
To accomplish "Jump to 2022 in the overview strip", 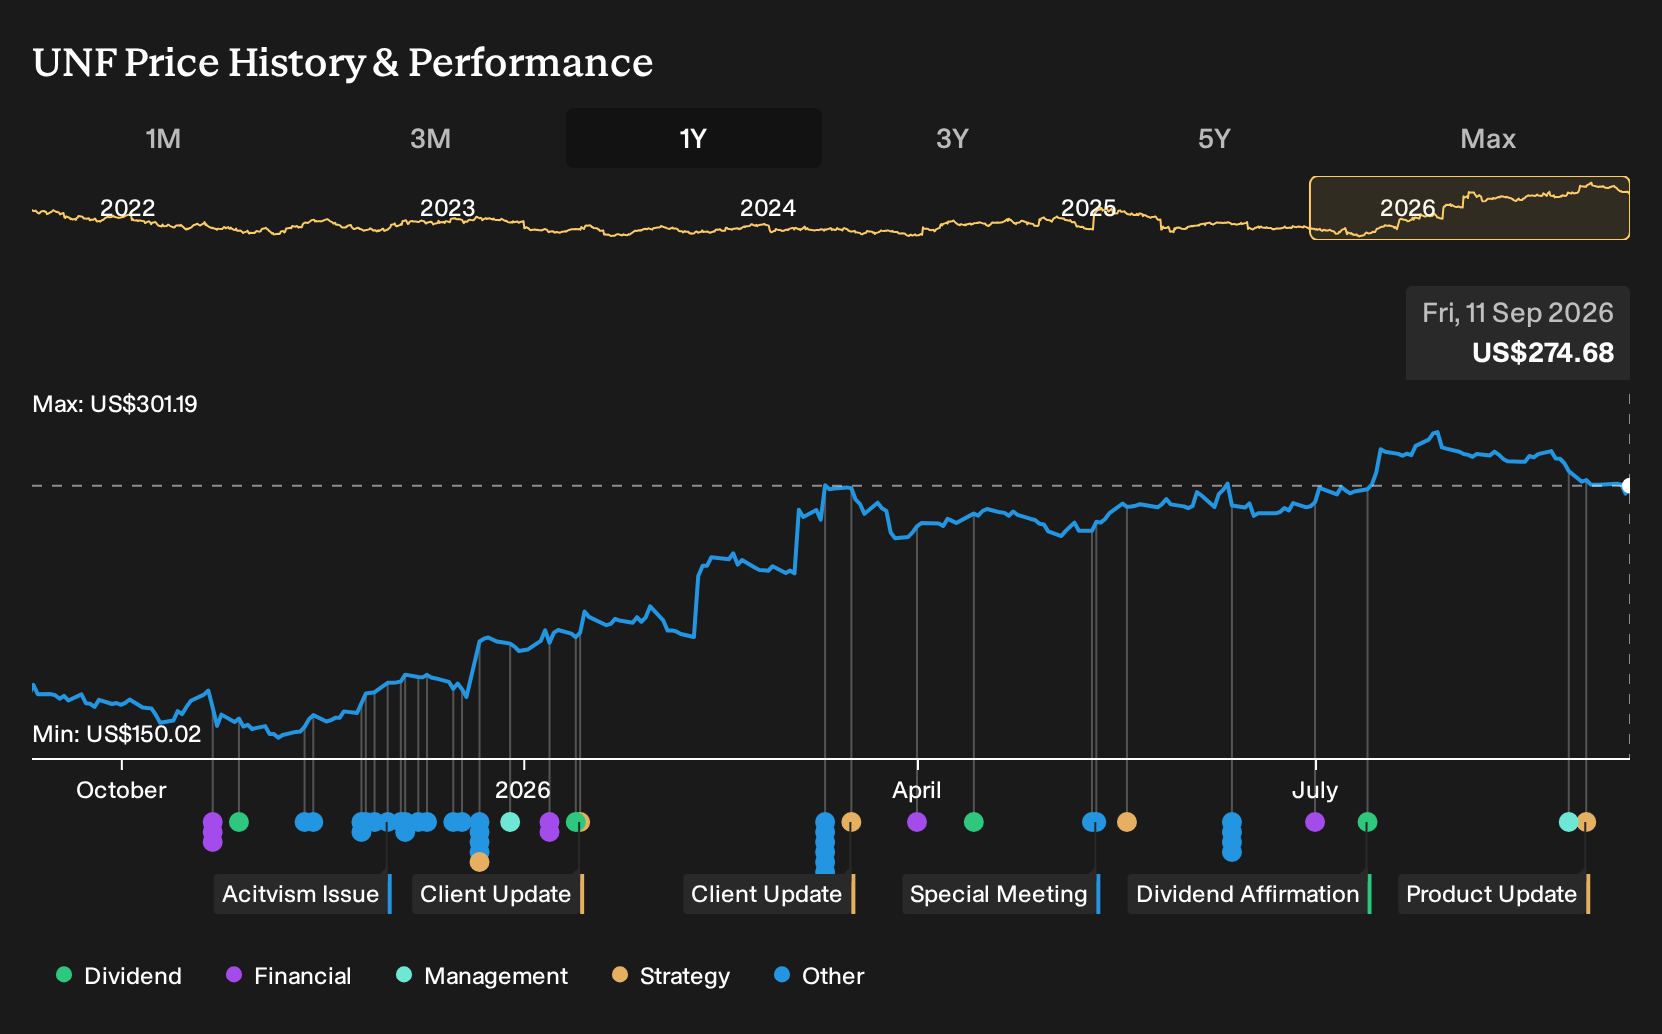I will click(x=127, y=208).
